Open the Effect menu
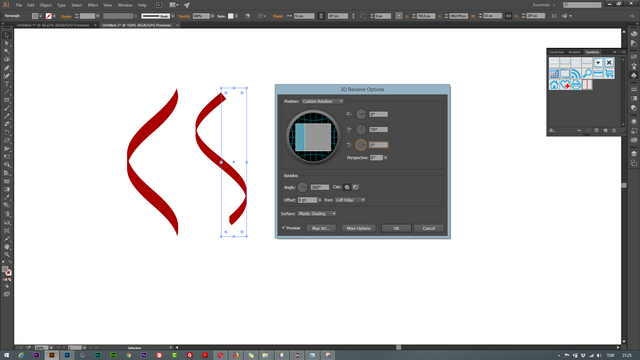Screen dimensions: 640x360 click(93, 5)
